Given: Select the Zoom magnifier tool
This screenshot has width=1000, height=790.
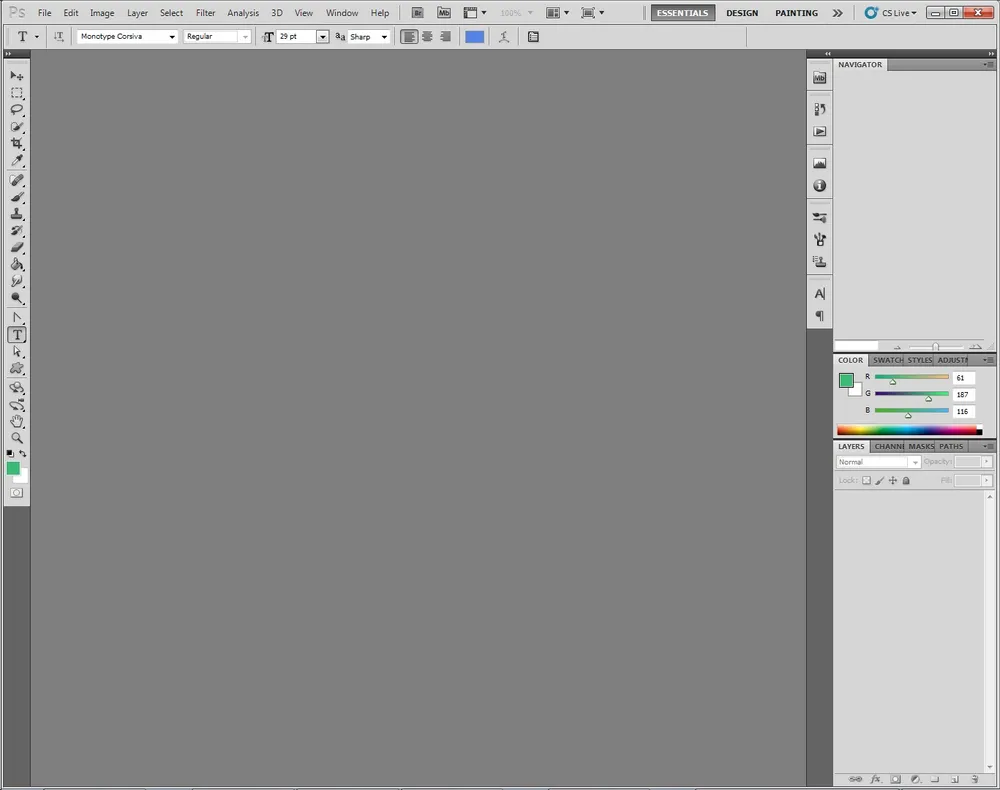Looking at the screenshot, I should (17, 438).
